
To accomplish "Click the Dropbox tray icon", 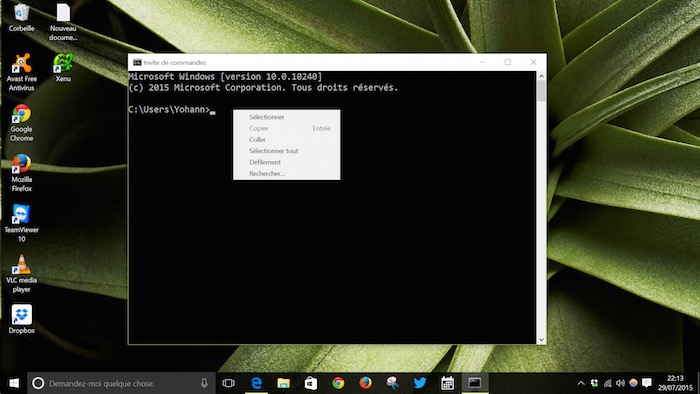I will (x=594, y=383).
